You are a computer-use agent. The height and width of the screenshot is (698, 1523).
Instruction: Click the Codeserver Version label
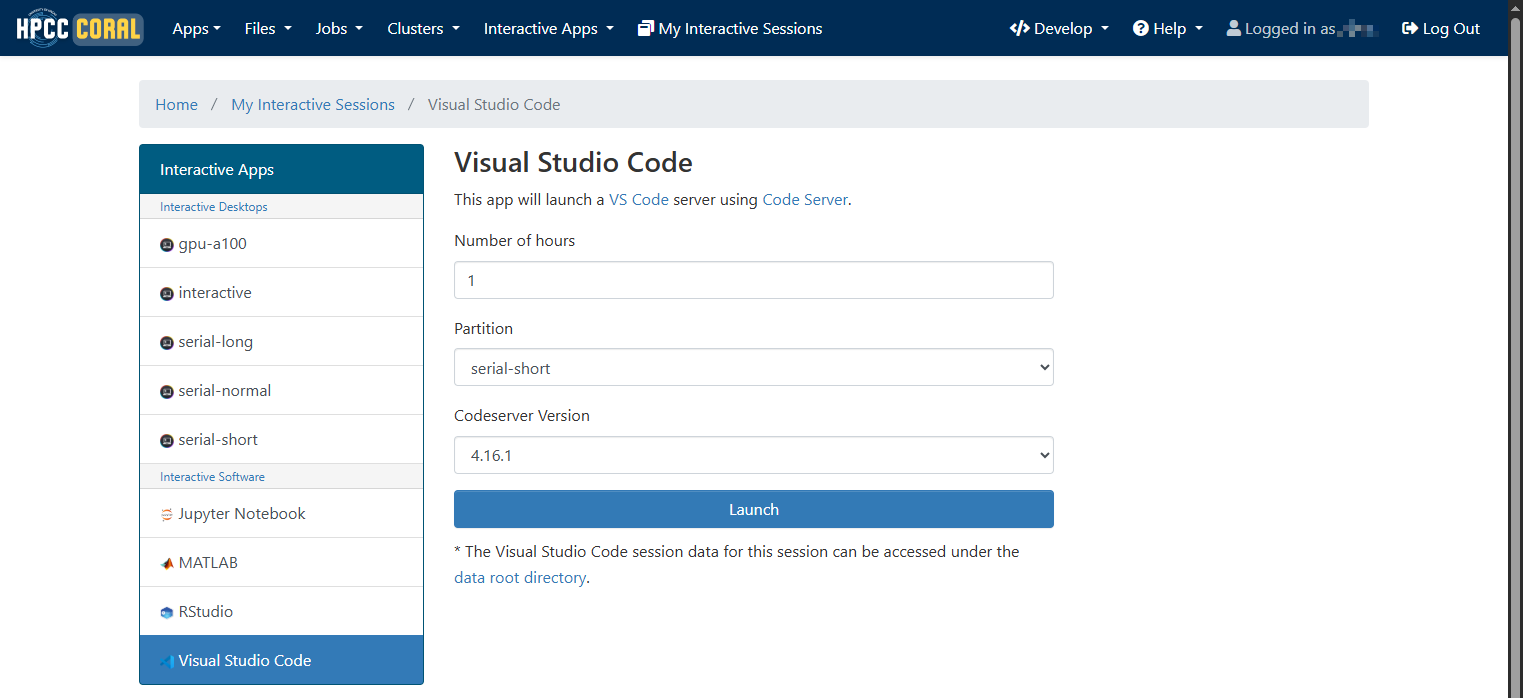522,415
